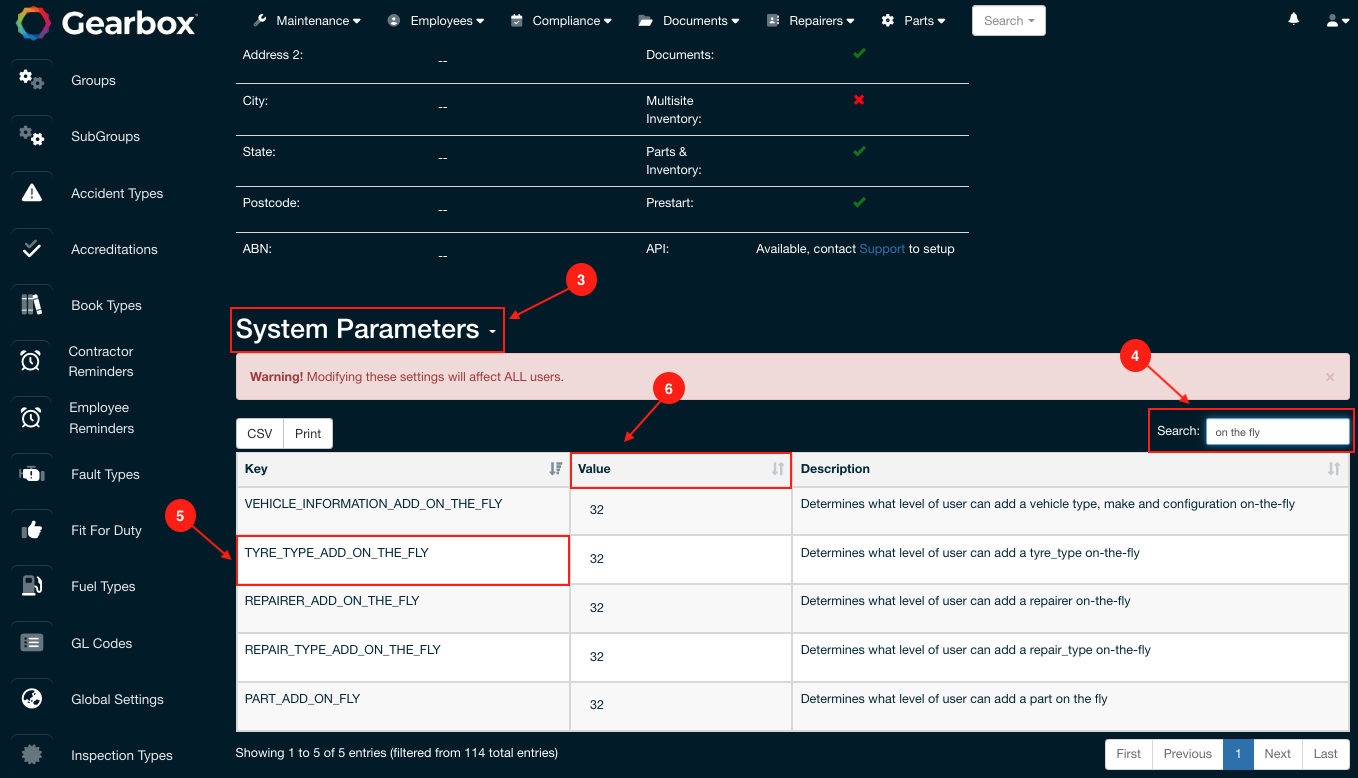This screenshot has width=1358, height=778.
Task: Click the Gearbox logo icon
Action: click(33, 23)
